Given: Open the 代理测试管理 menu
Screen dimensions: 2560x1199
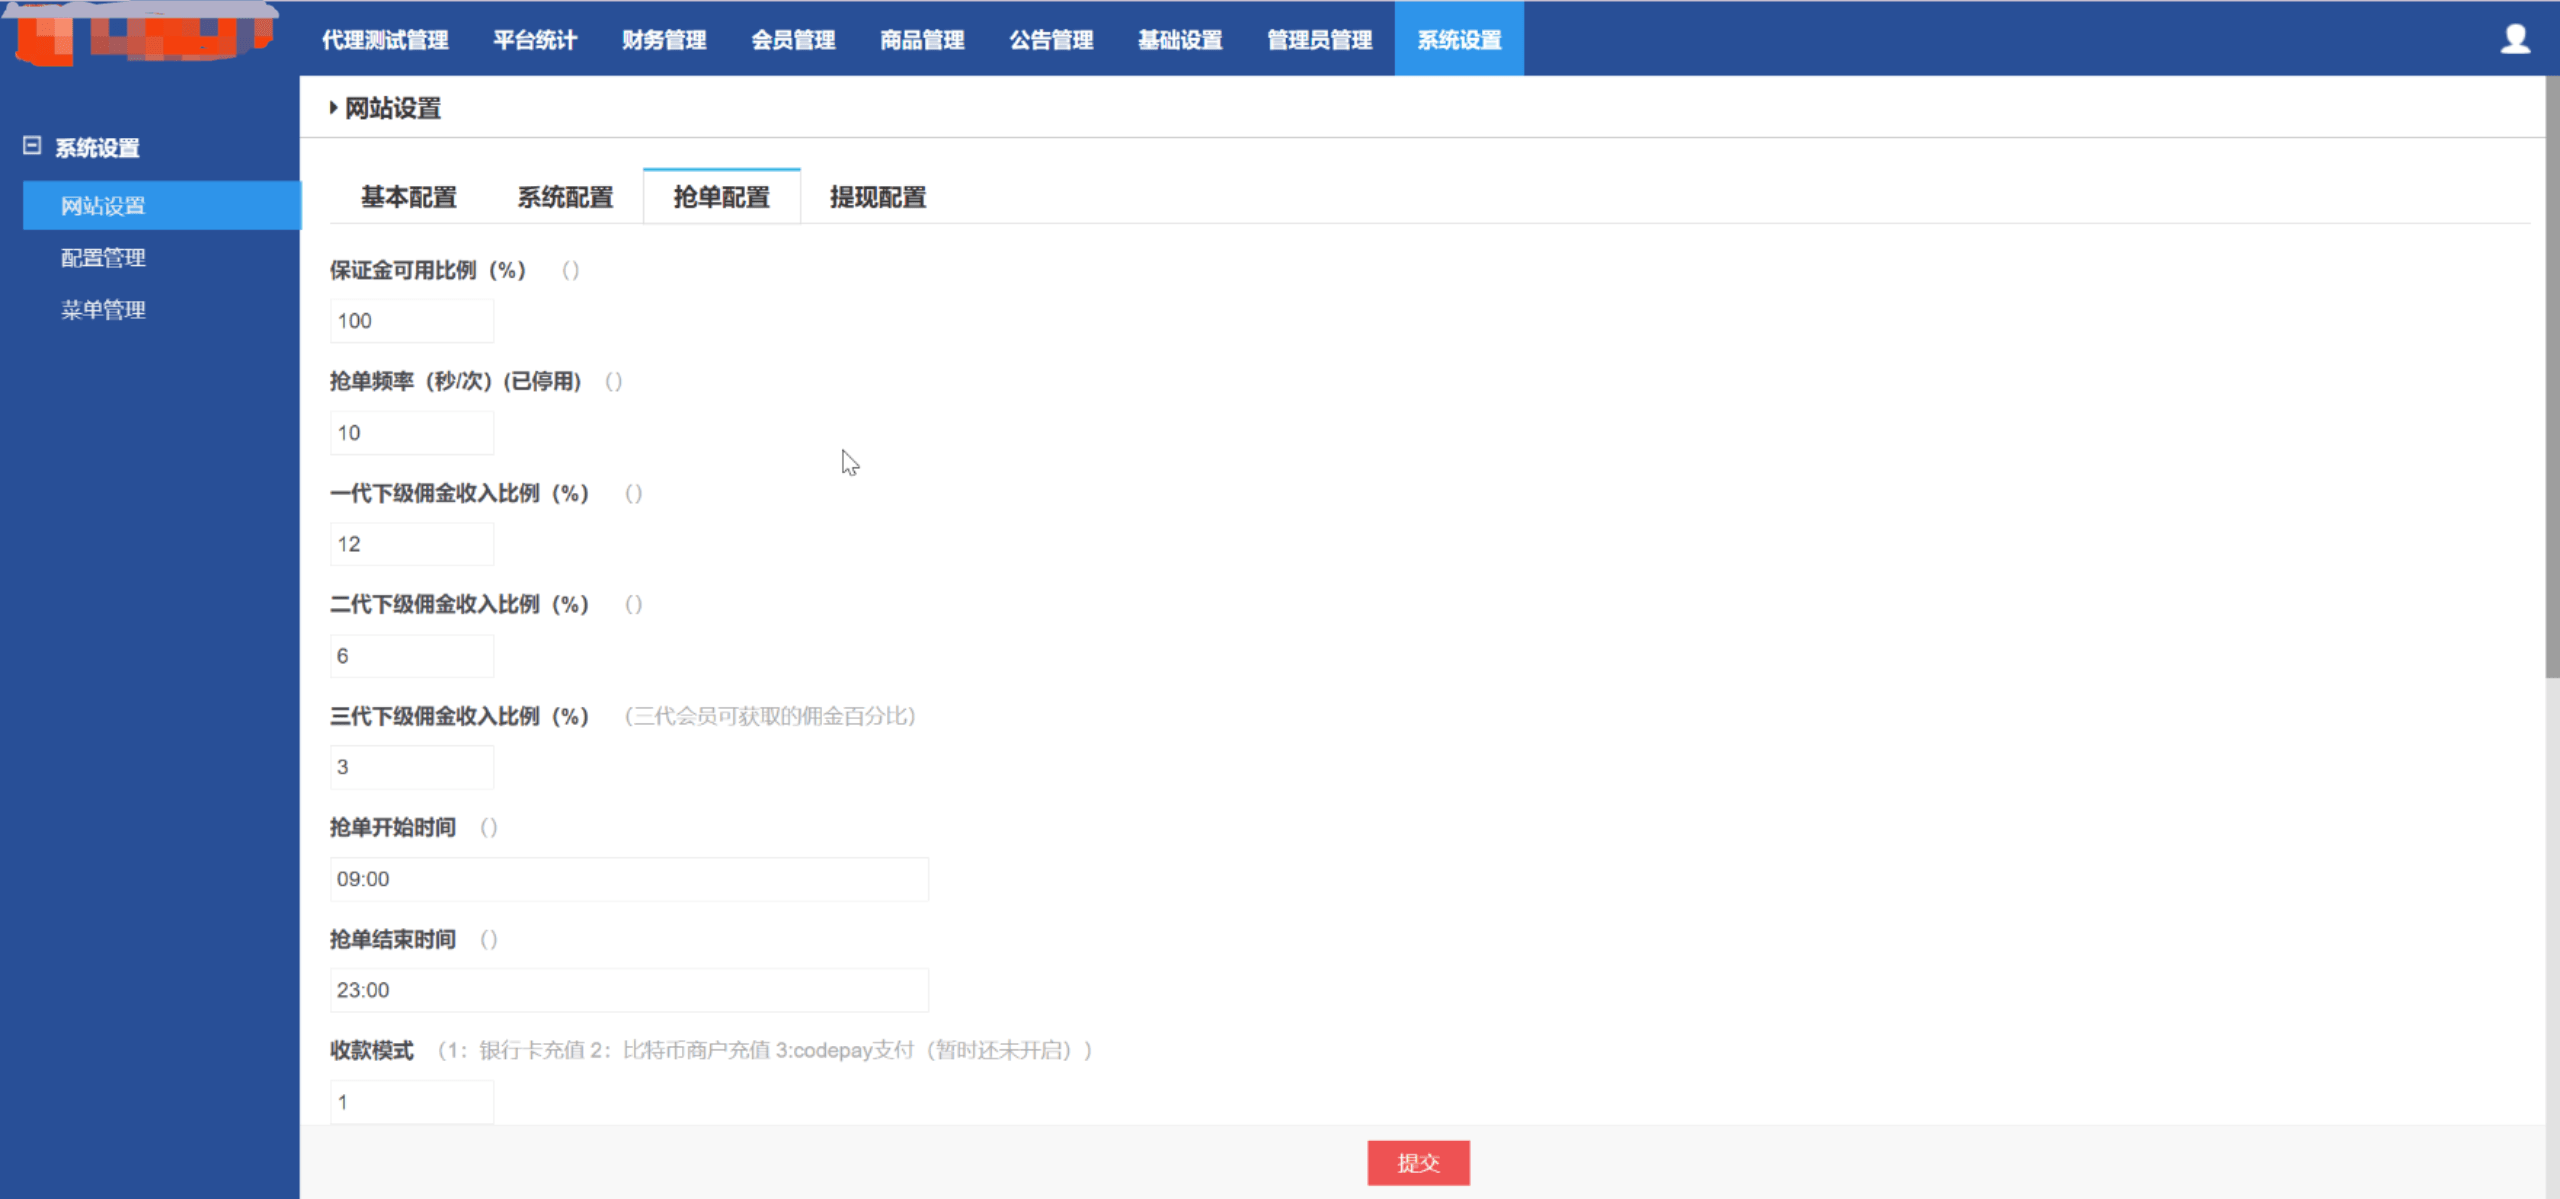Looking at the screenshot, I should 385,40.
